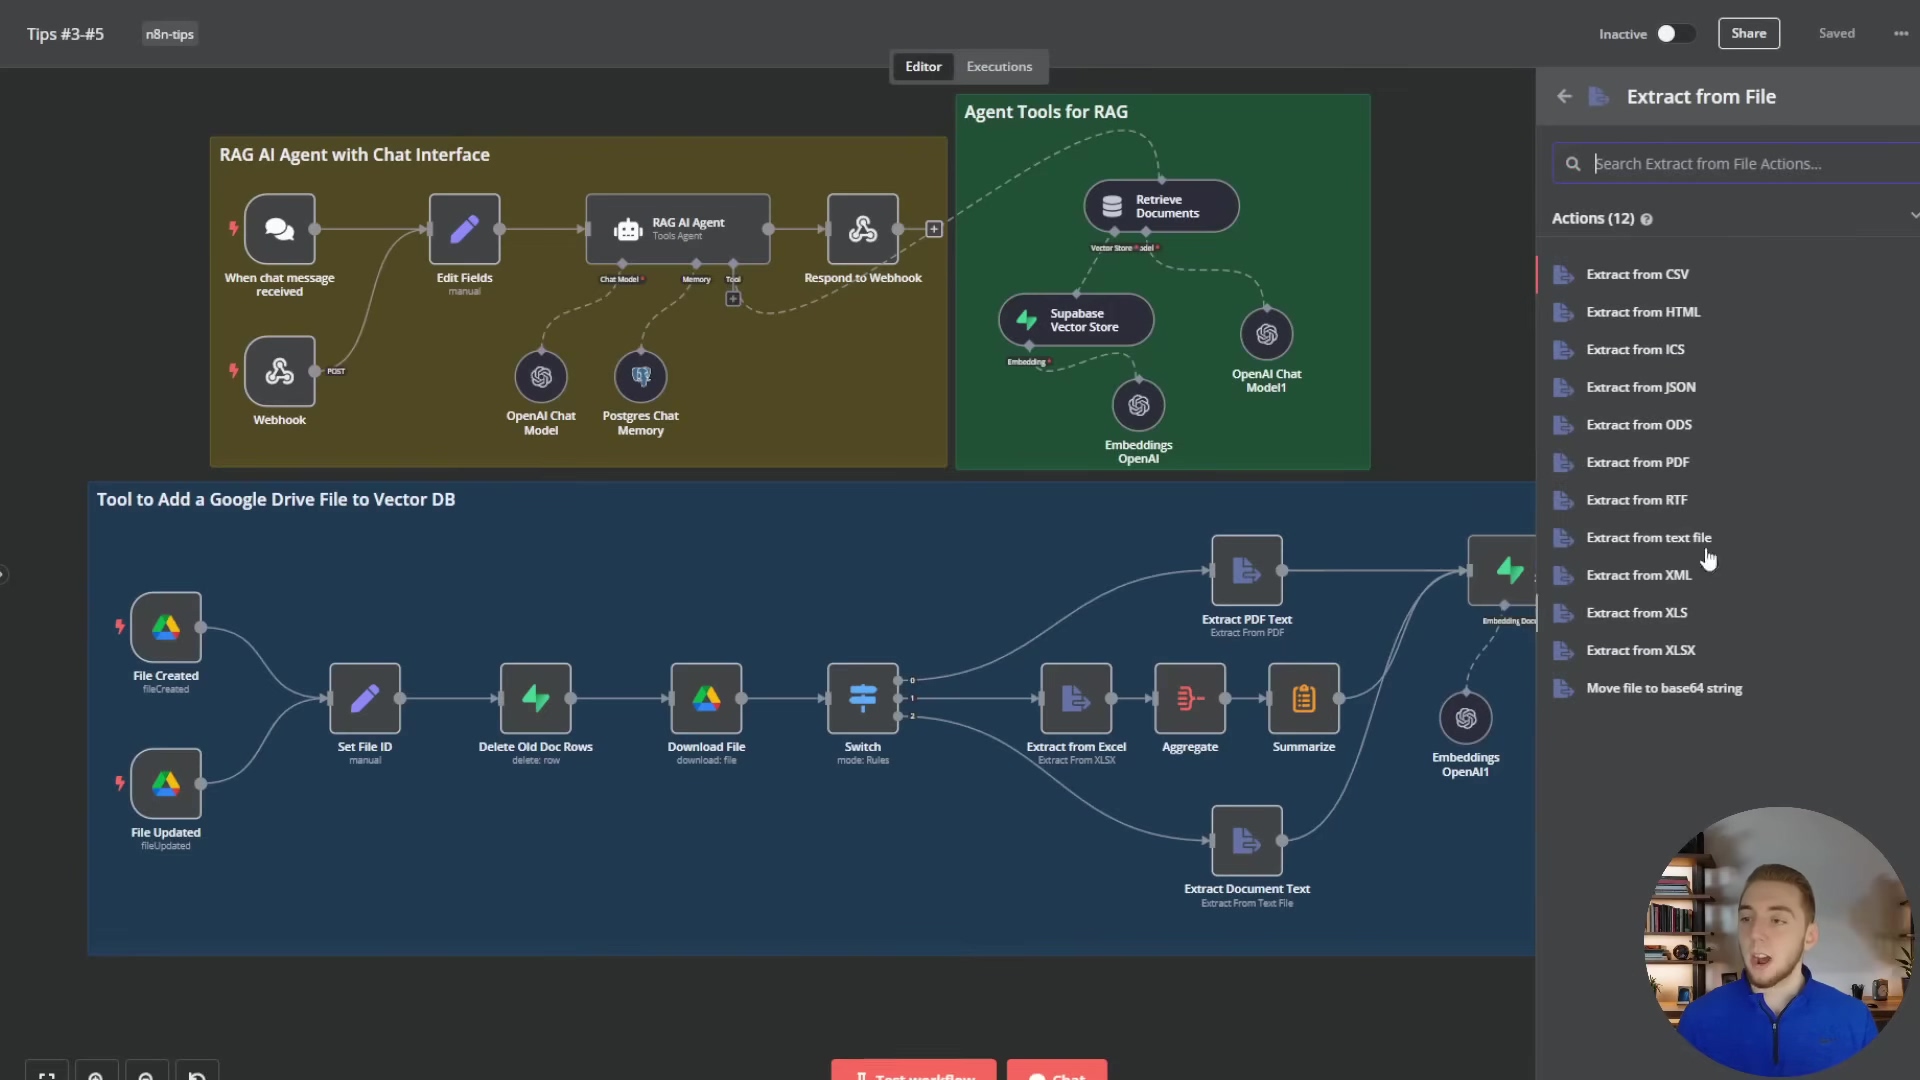Click the Summarize node icon

click(1303, 698)
